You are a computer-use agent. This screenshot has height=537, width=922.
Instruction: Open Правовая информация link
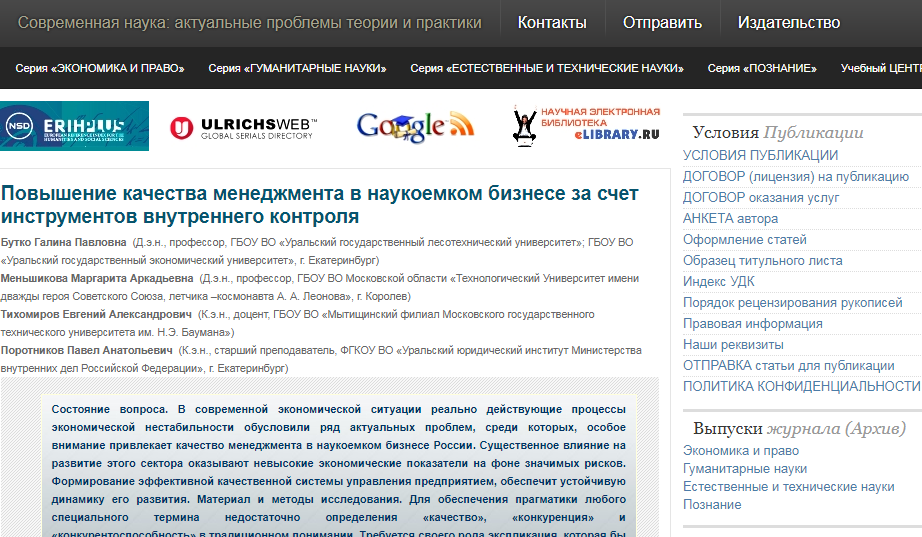753,323
